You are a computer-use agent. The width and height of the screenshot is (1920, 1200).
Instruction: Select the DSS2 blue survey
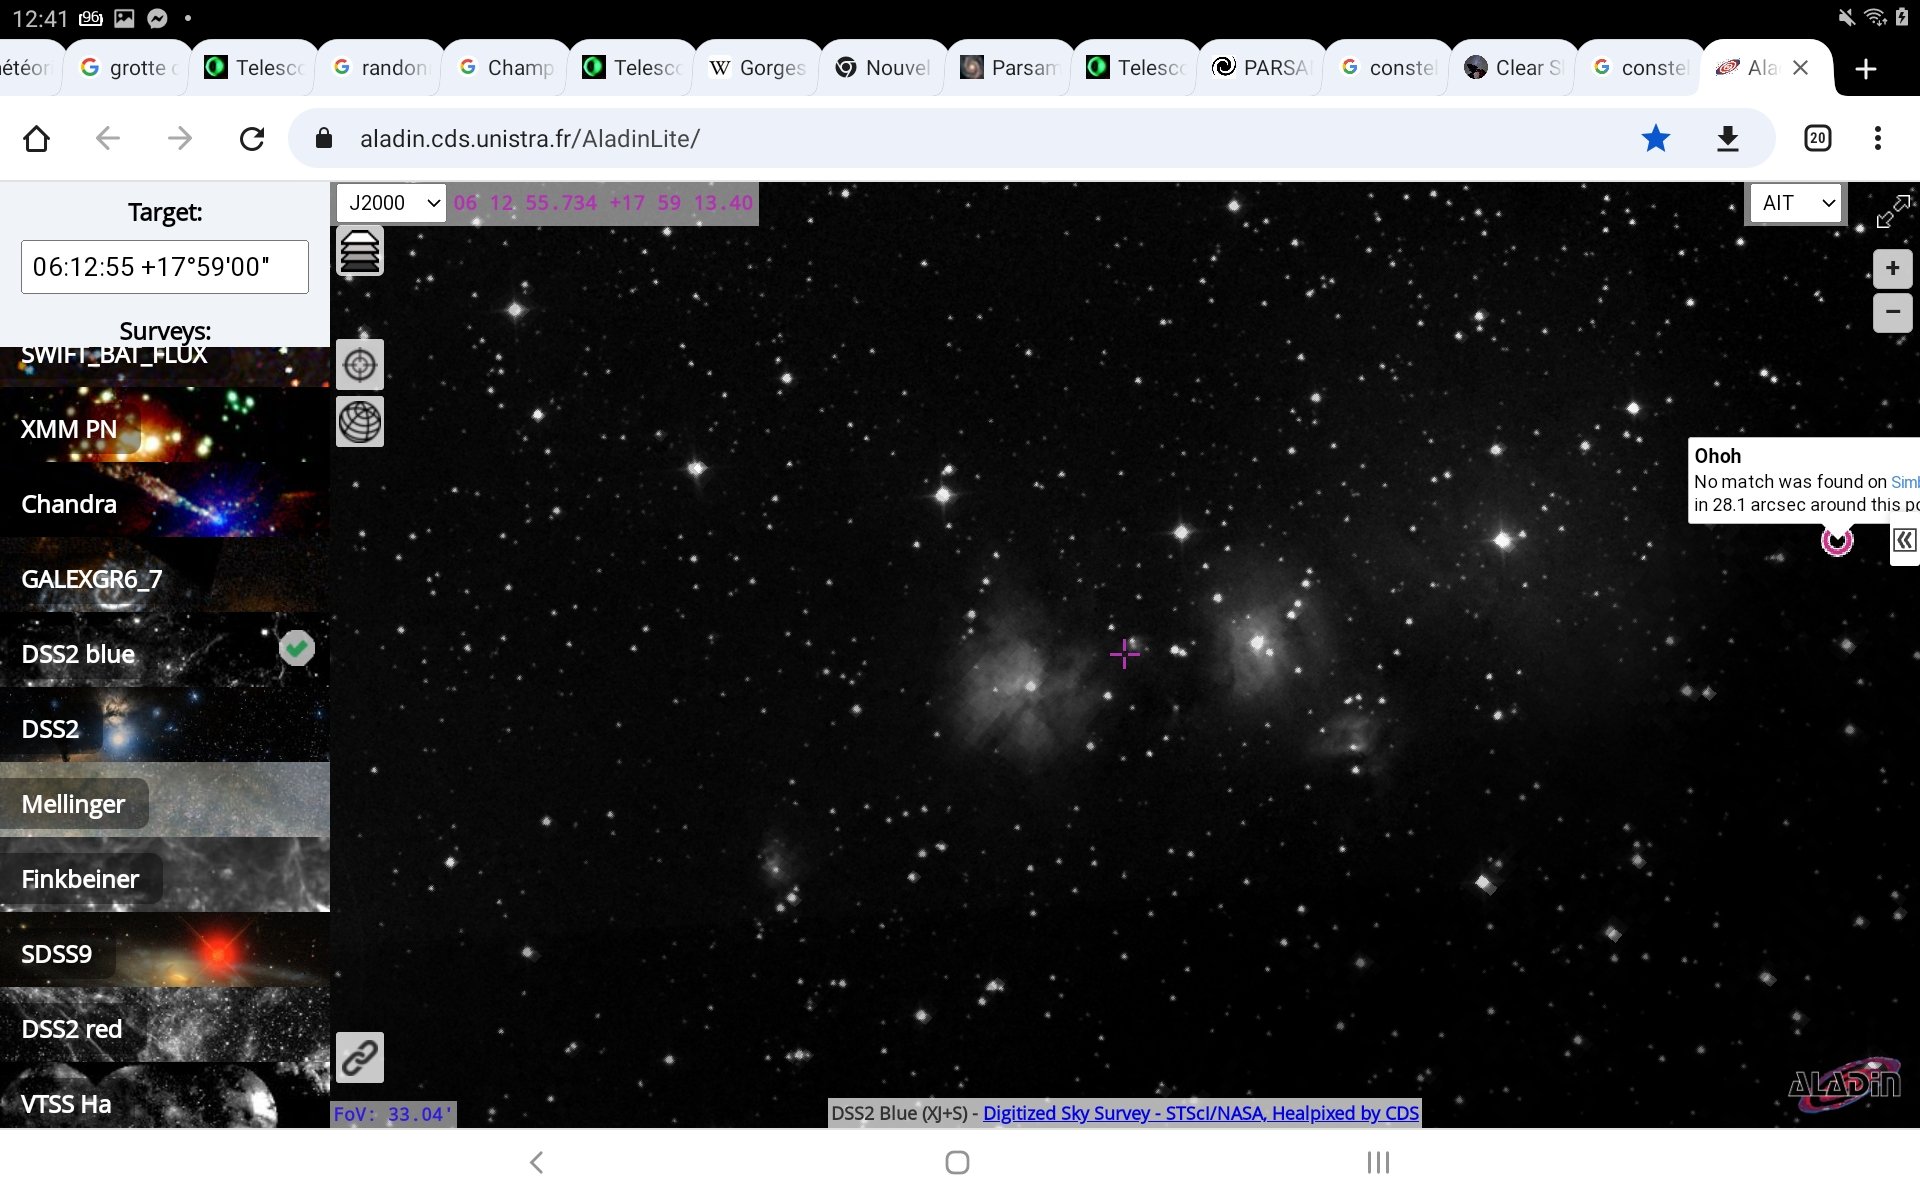point(165,650)
